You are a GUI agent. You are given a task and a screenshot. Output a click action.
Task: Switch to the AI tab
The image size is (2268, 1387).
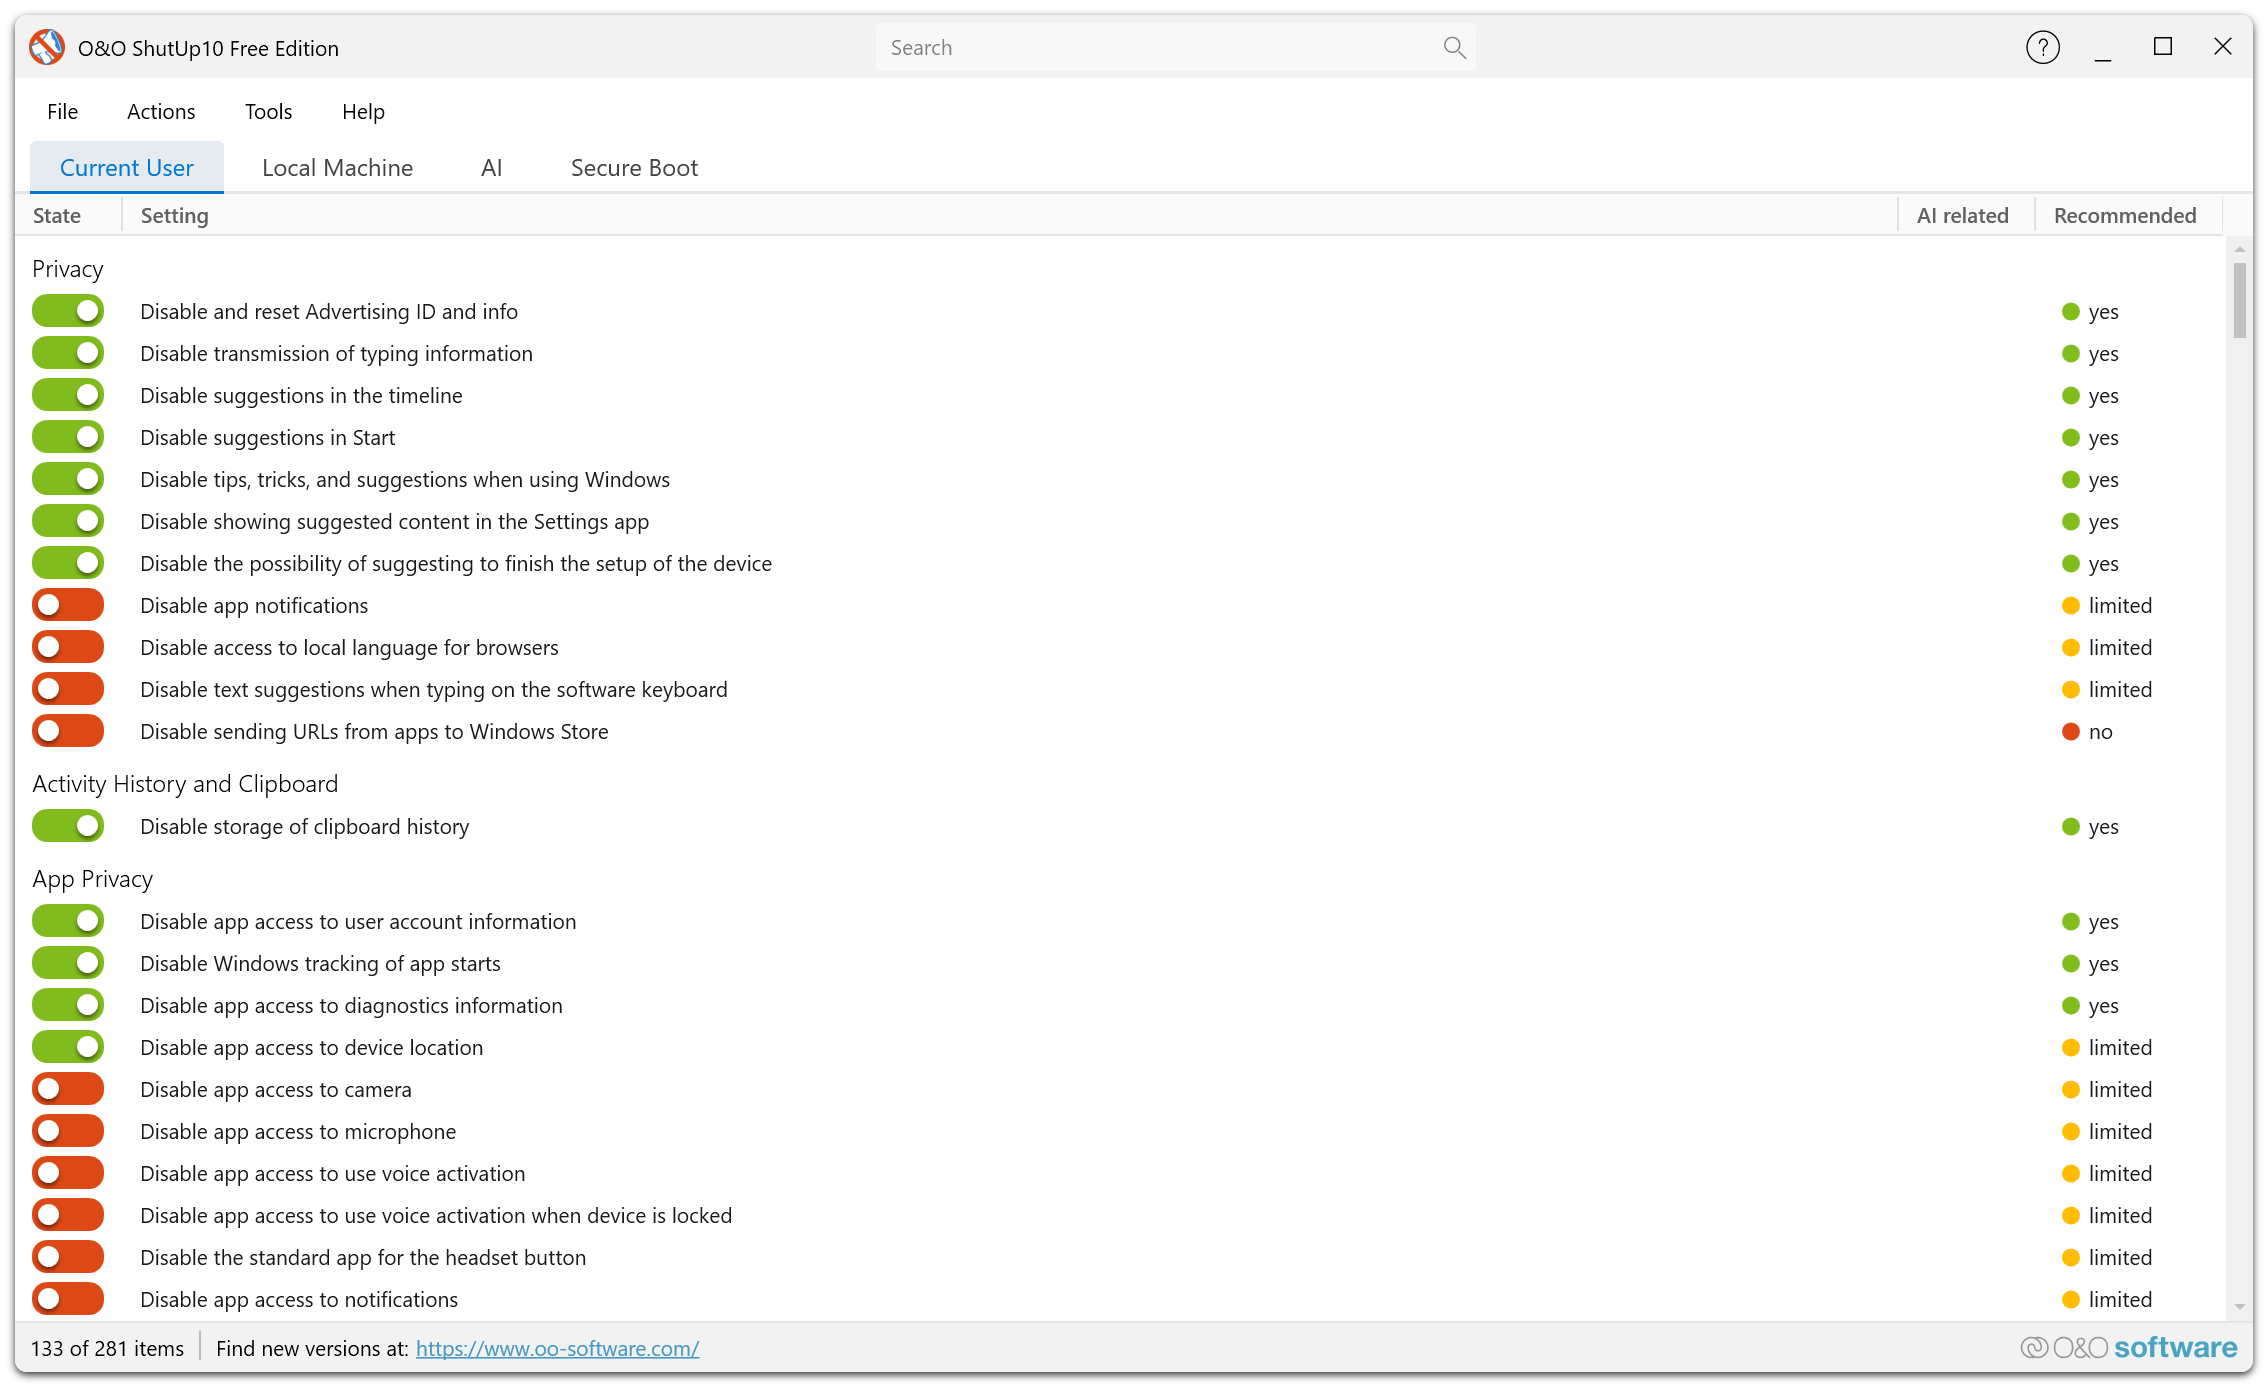[x=491, y=167]
